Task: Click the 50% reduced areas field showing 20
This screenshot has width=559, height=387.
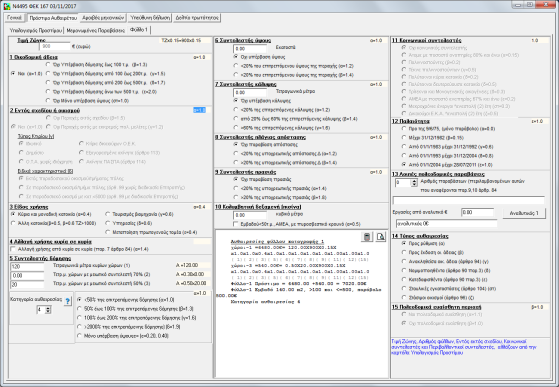Action: [x=27, y=284]
